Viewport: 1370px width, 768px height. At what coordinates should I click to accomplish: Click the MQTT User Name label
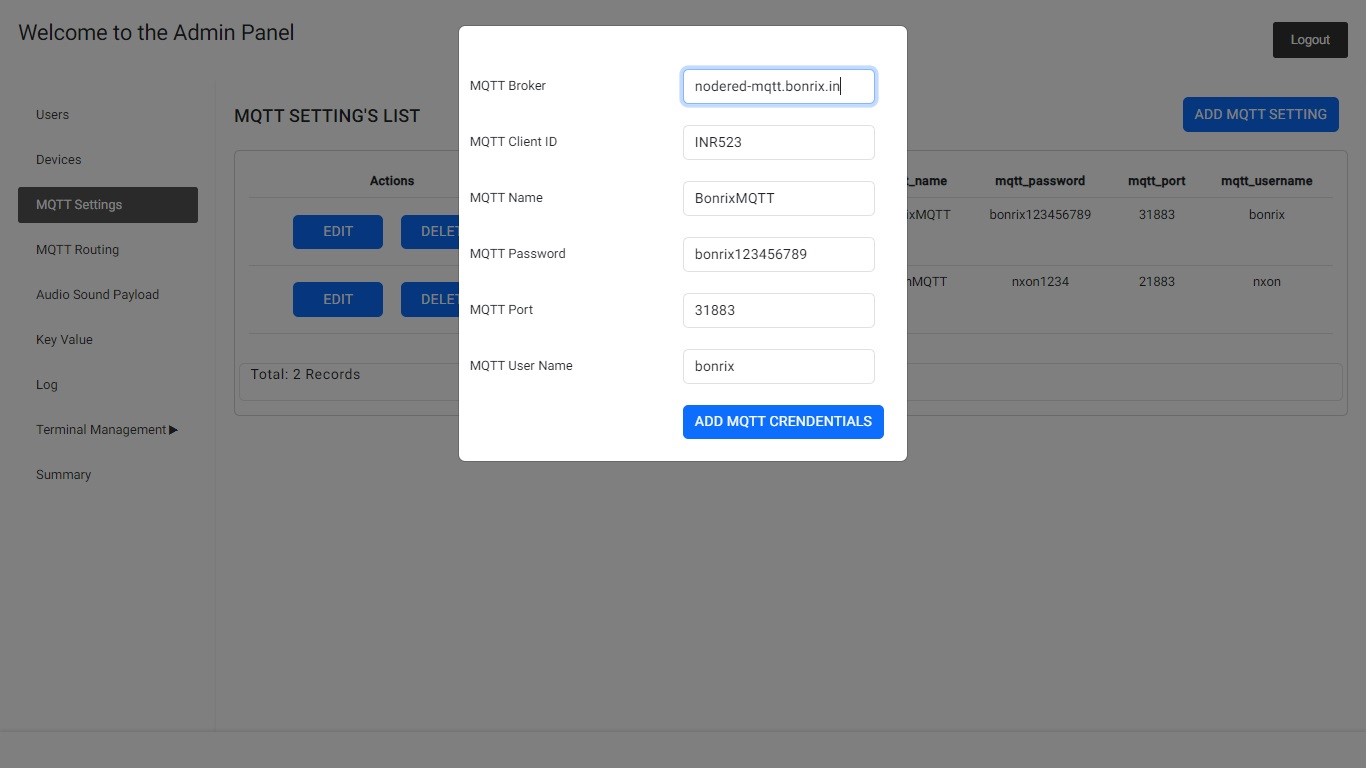tap(521, 366)
